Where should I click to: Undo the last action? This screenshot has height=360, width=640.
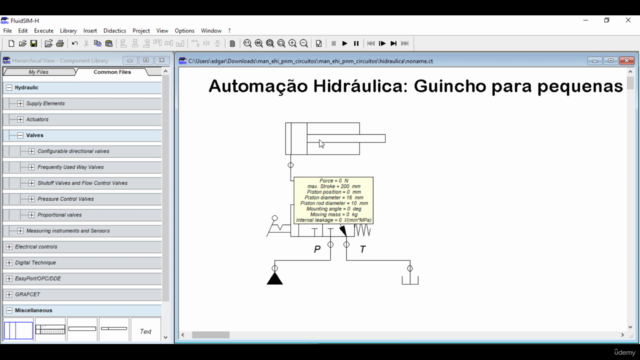point(75,43)
